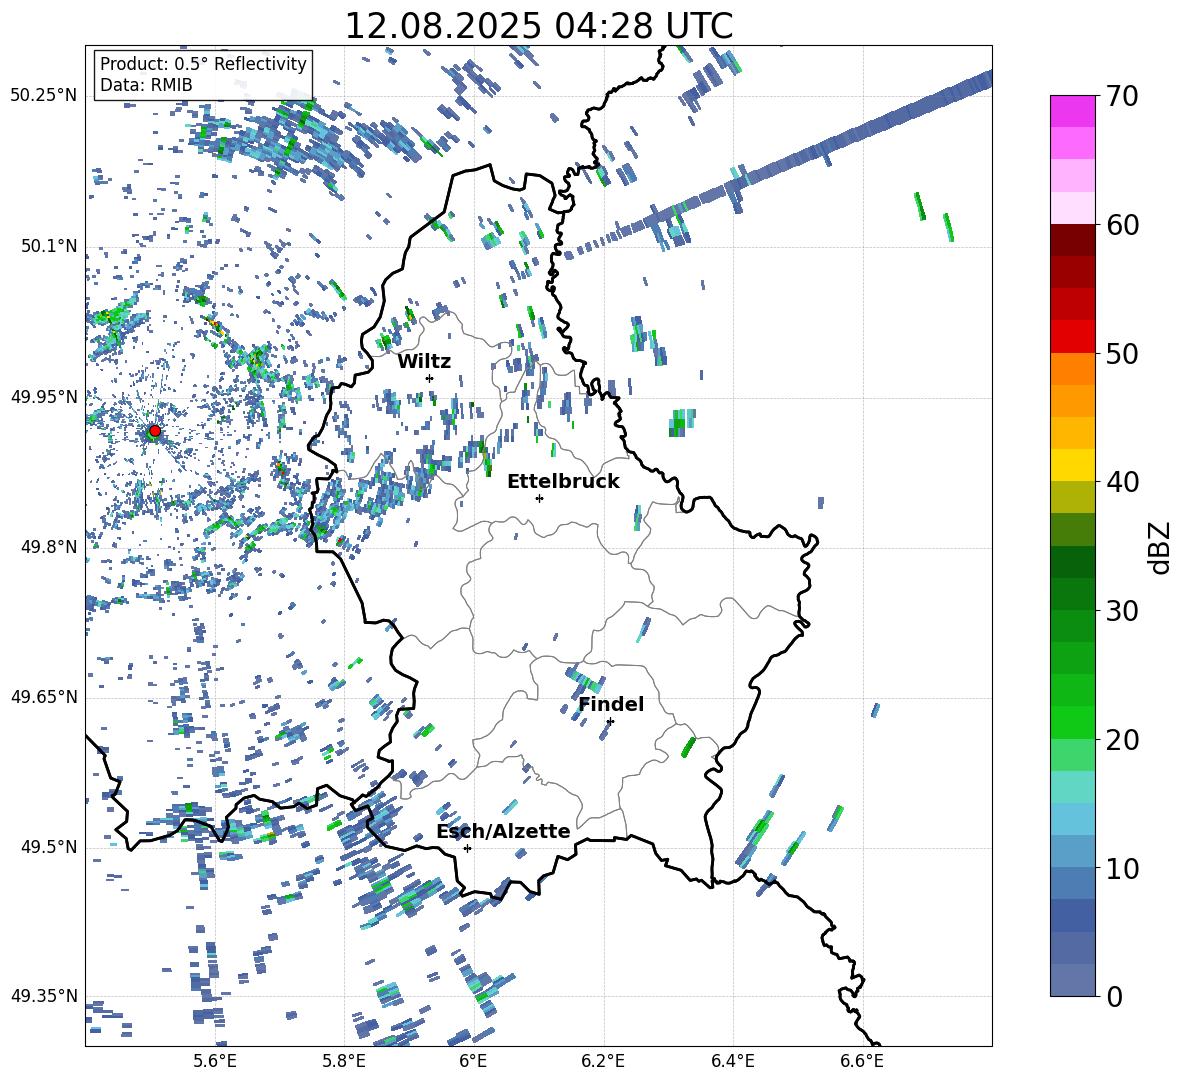Click the 6.6°E longitude label

point(862,1062)
